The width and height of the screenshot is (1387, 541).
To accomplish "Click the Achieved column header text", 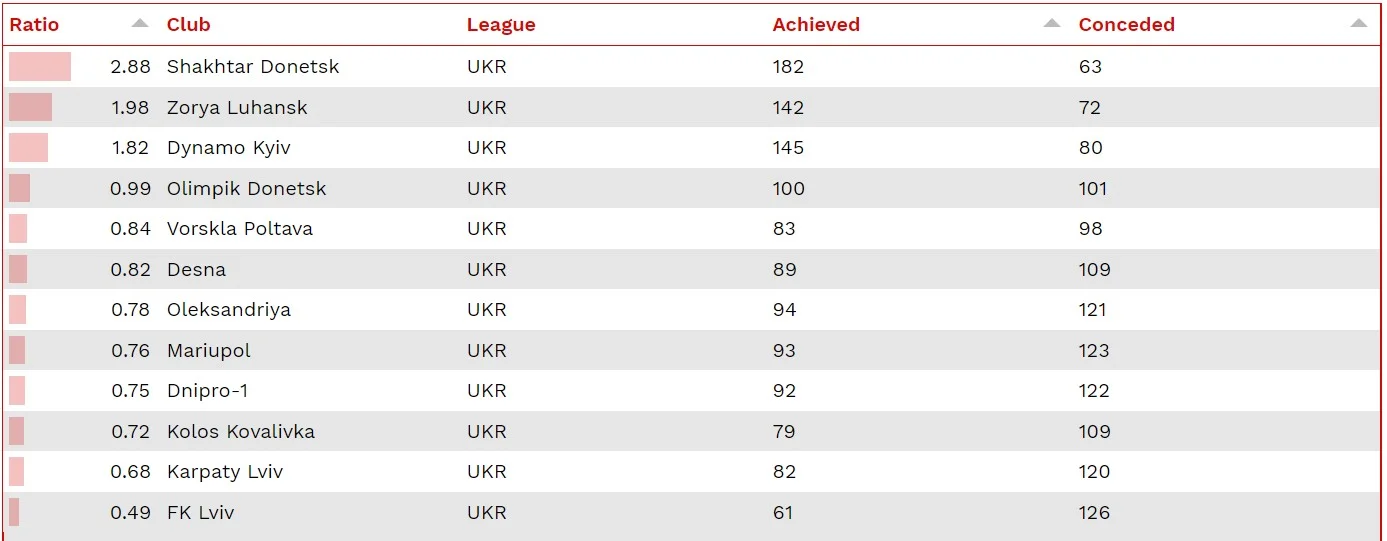I will 816,25.
